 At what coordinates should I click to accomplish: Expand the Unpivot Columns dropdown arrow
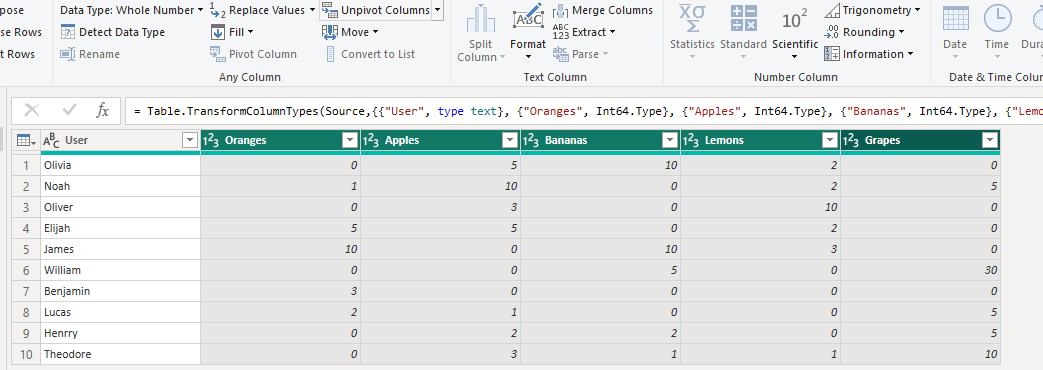pos(437,10)
